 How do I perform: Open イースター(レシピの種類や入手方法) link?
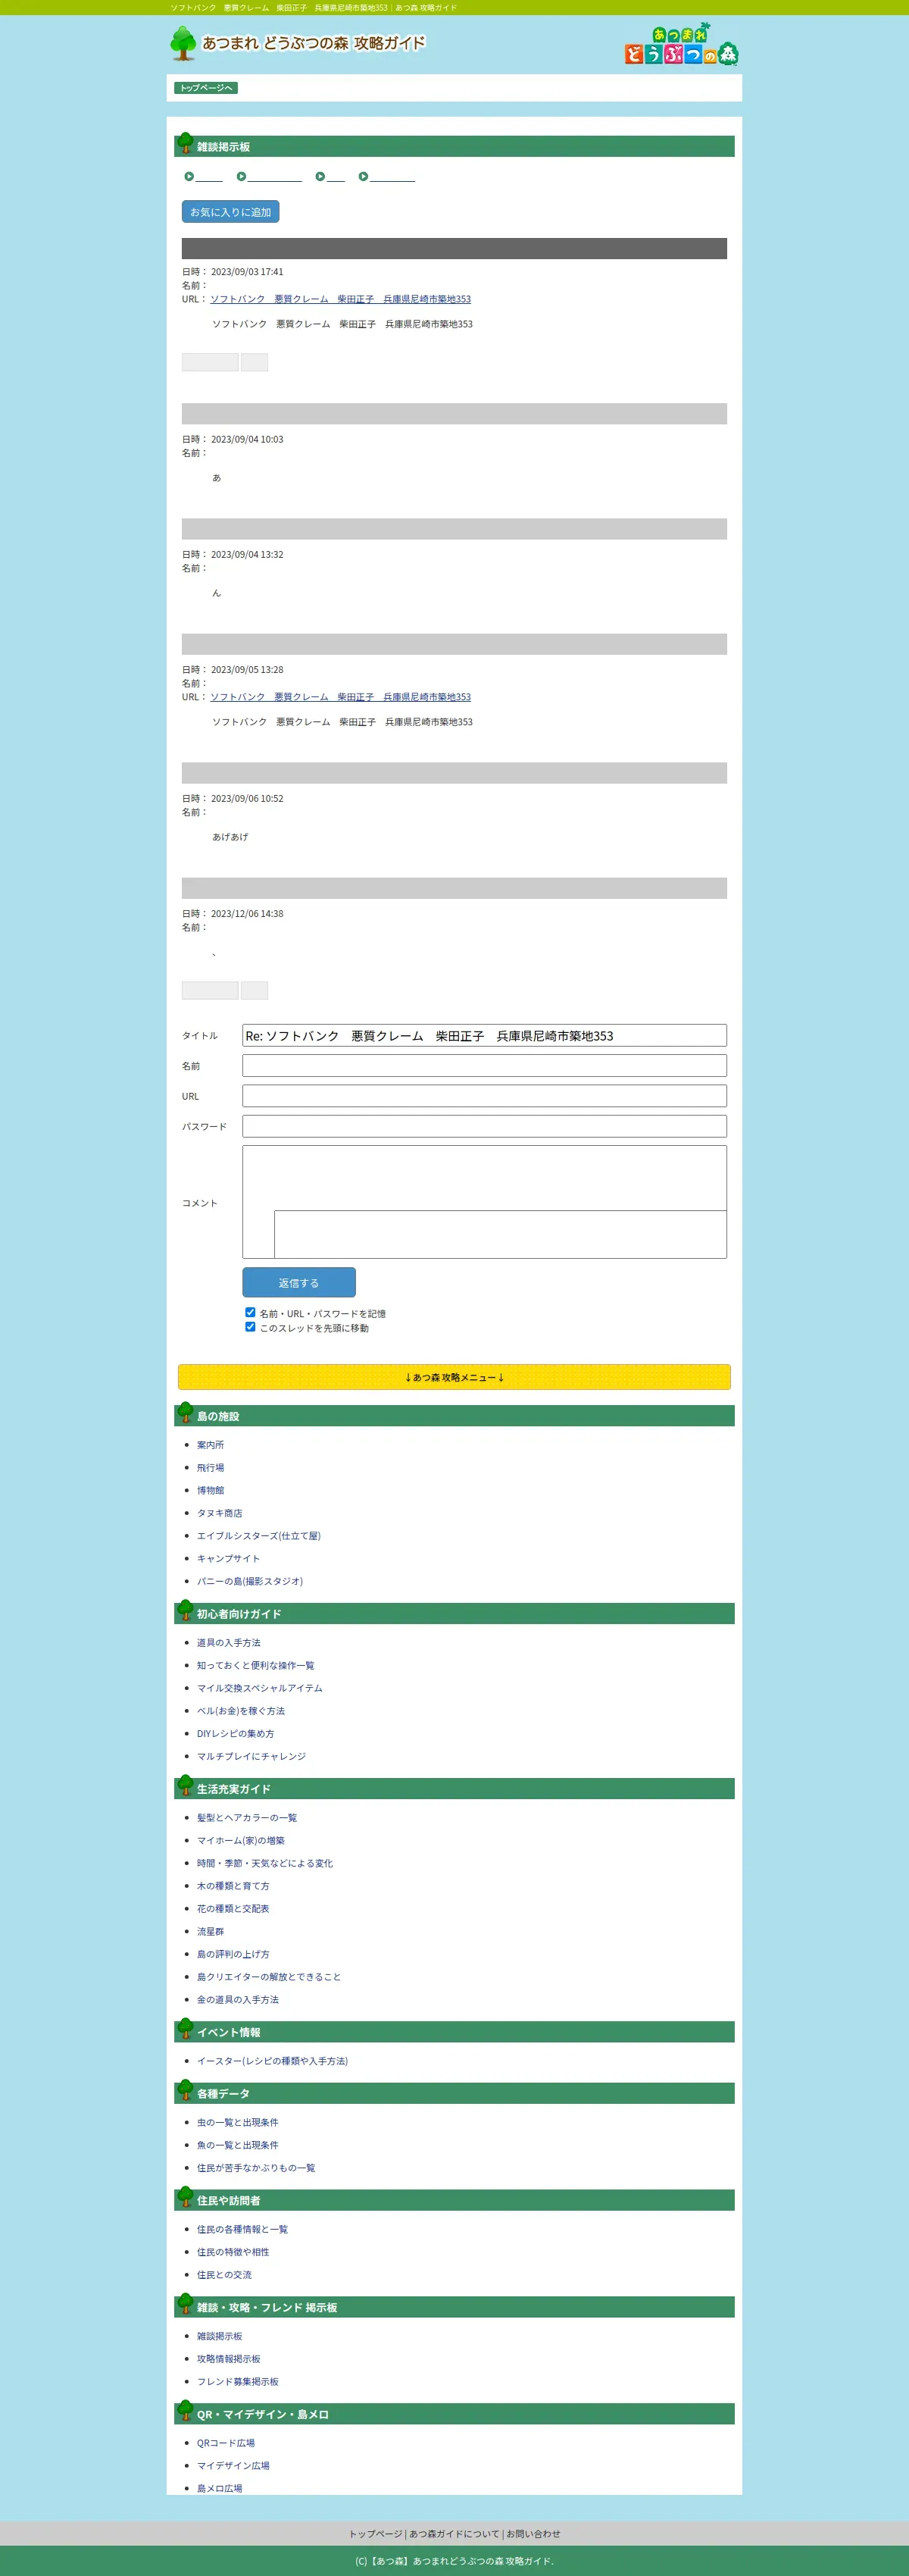(272, 2061)
